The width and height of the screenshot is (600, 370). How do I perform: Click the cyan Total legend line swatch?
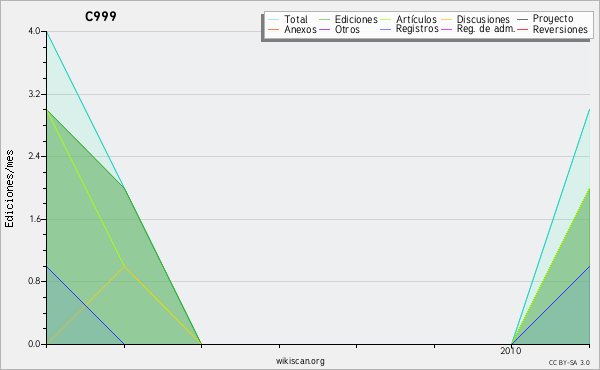coord(274,20)
